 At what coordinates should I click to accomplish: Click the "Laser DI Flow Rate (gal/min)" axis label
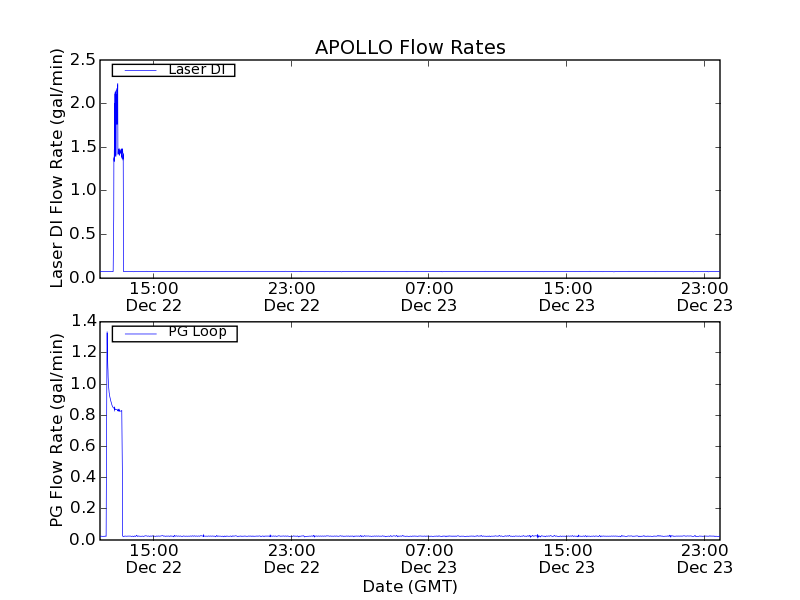tap(57, 168)
